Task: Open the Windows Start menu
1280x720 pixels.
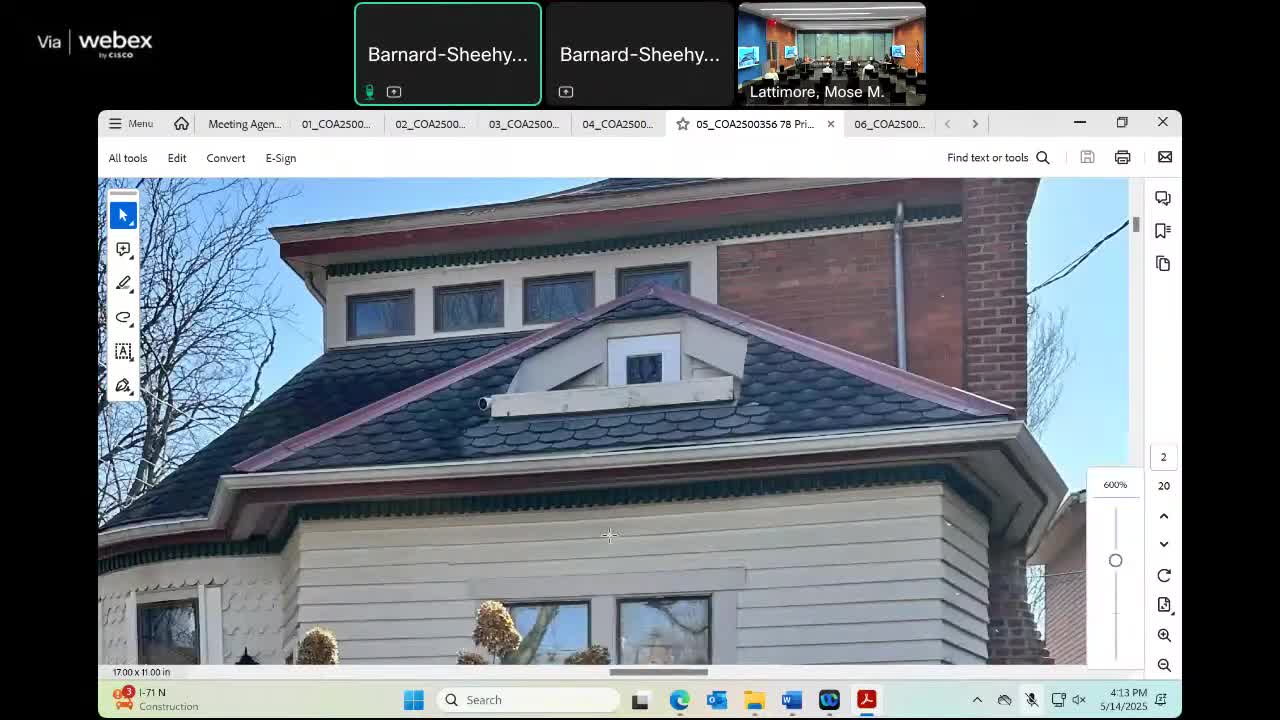Action: pos(413,700)
